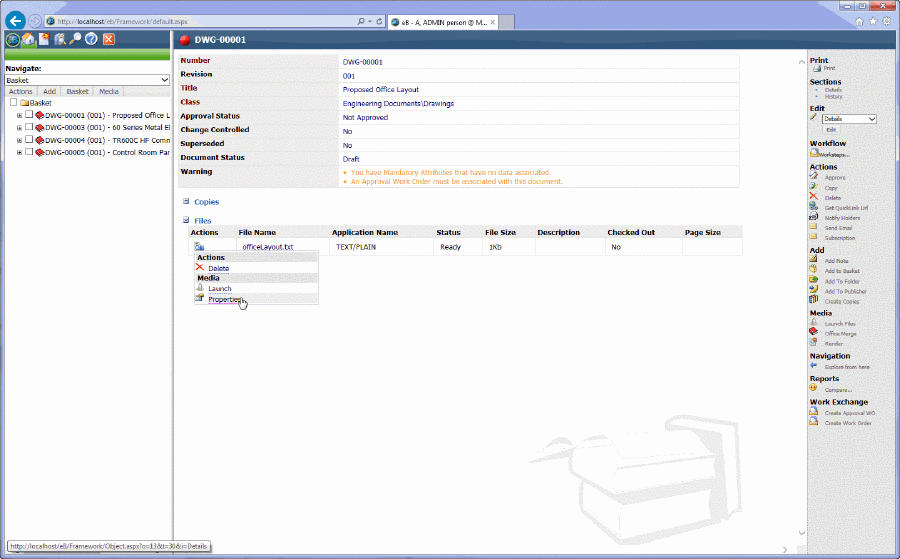This screenshot has height=559, width=900.
Task: Click the Subscription envelope icon
Action: (813, 236)
